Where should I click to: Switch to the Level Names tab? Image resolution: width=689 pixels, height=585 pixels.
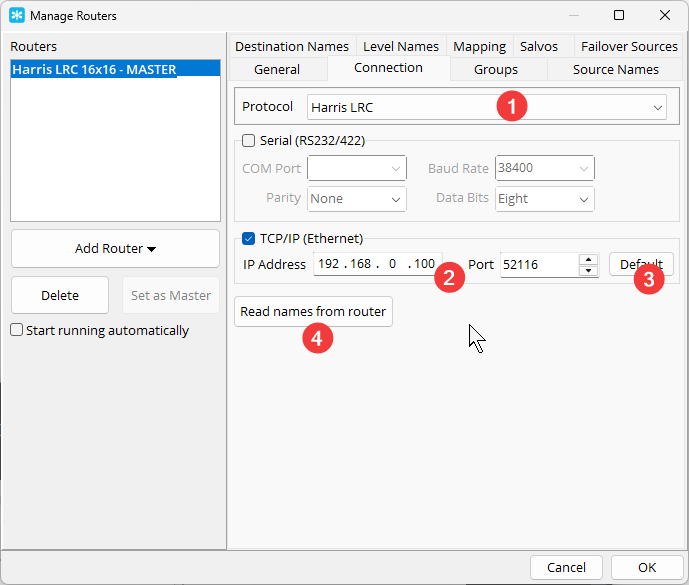click(x=401, y=46)
